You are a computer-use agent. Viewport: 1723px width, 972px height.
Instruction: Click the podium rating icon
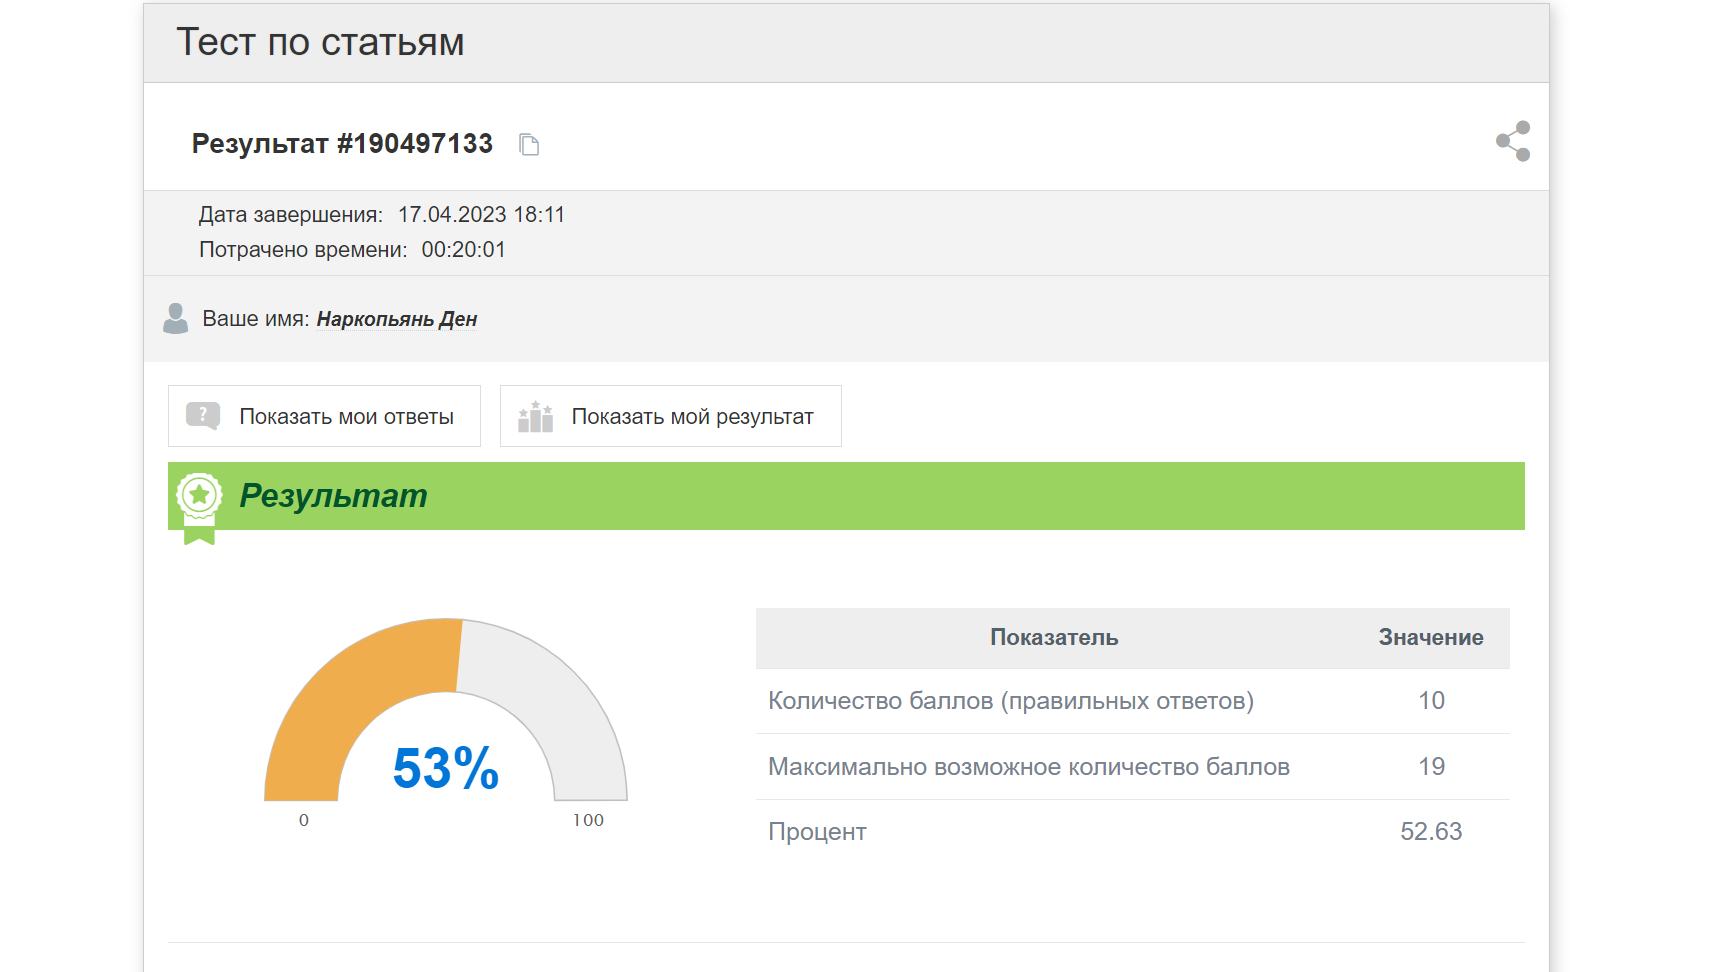tap(535, 416)
